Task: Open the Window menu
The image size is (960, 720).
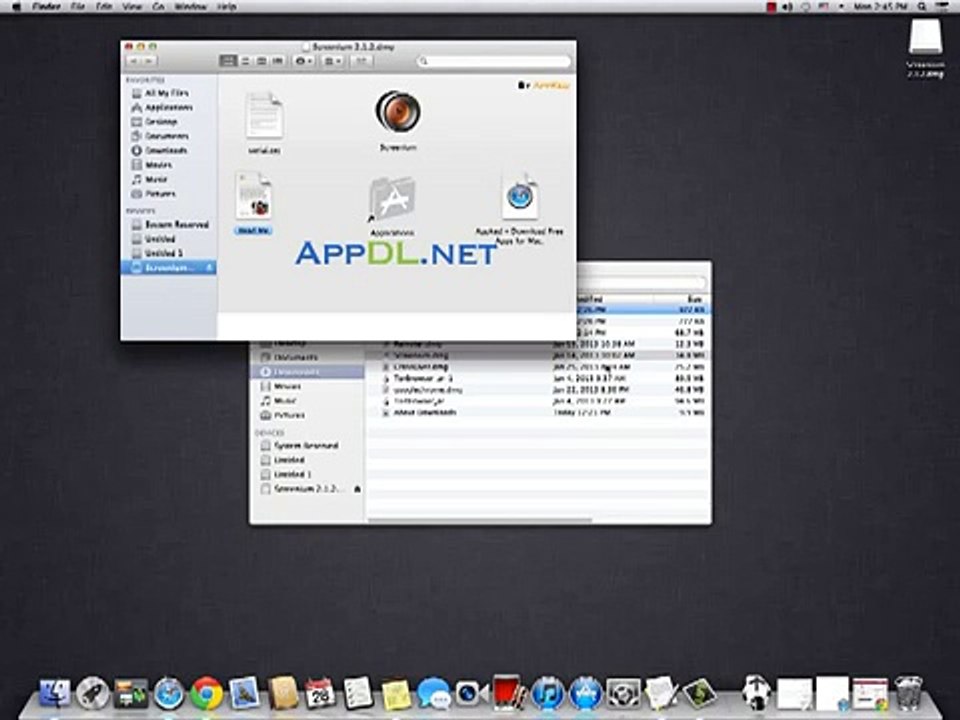Action: pos(190,7)
